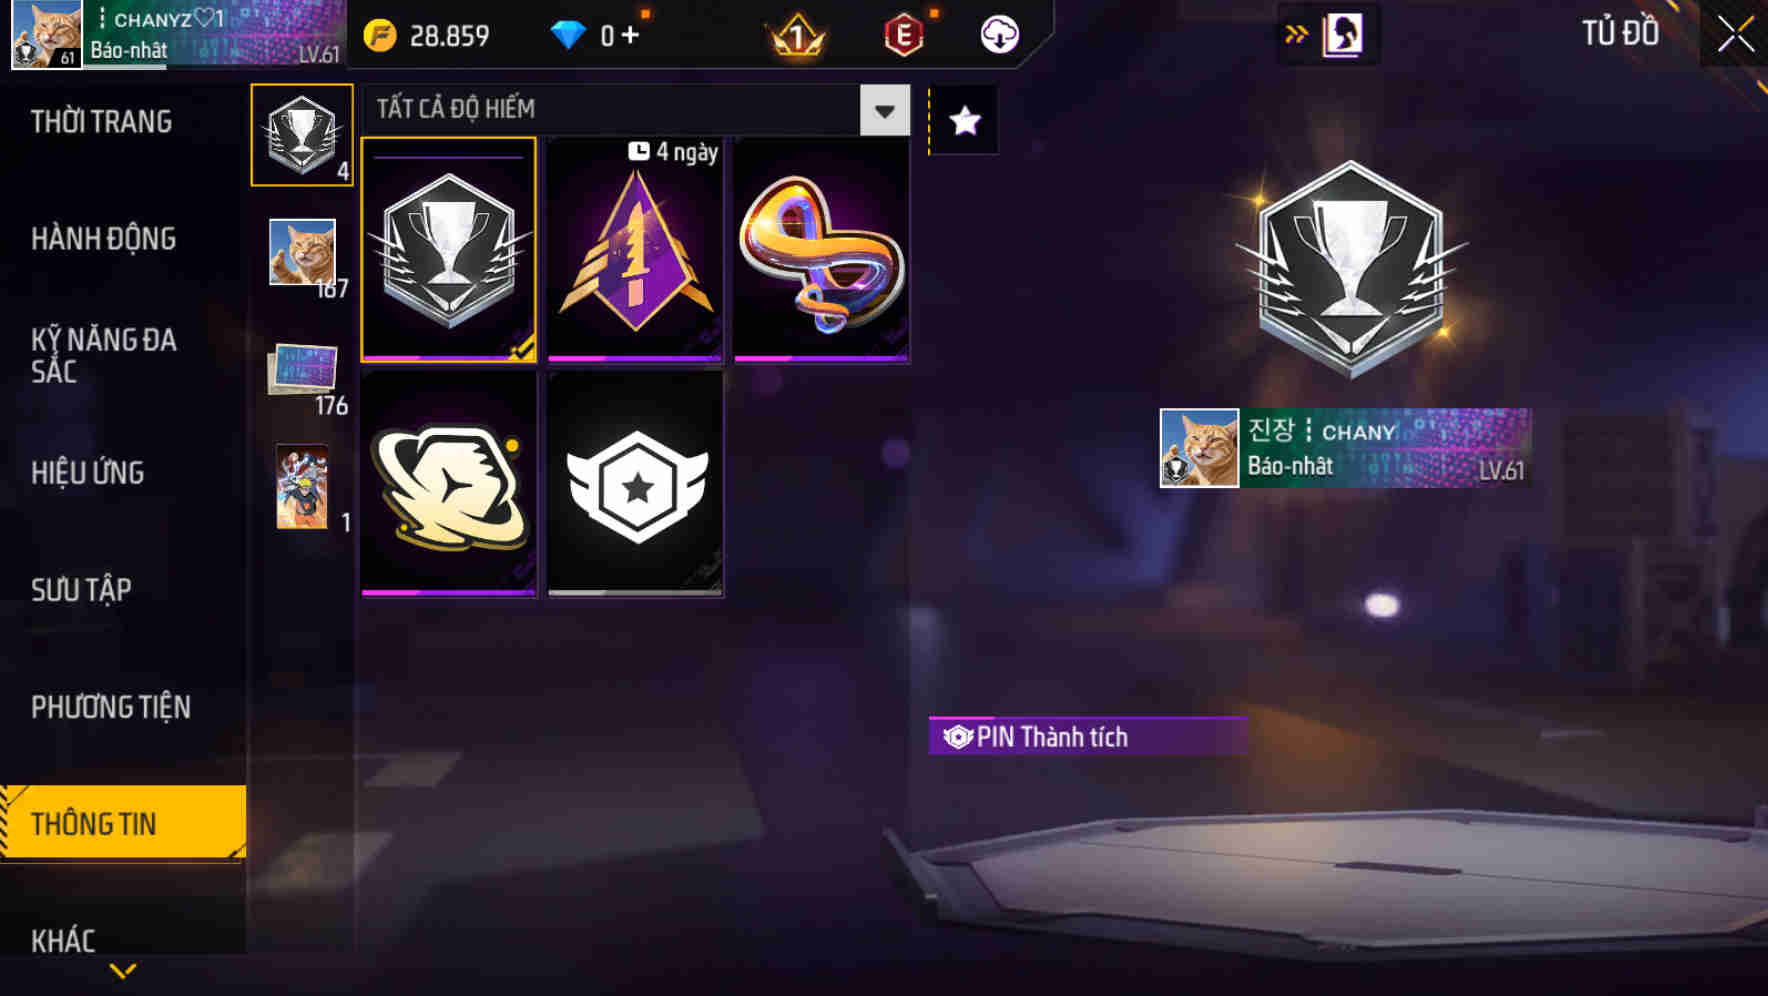
Task: Open the red E hexagon icon
Action: click(x=903, y=36)
